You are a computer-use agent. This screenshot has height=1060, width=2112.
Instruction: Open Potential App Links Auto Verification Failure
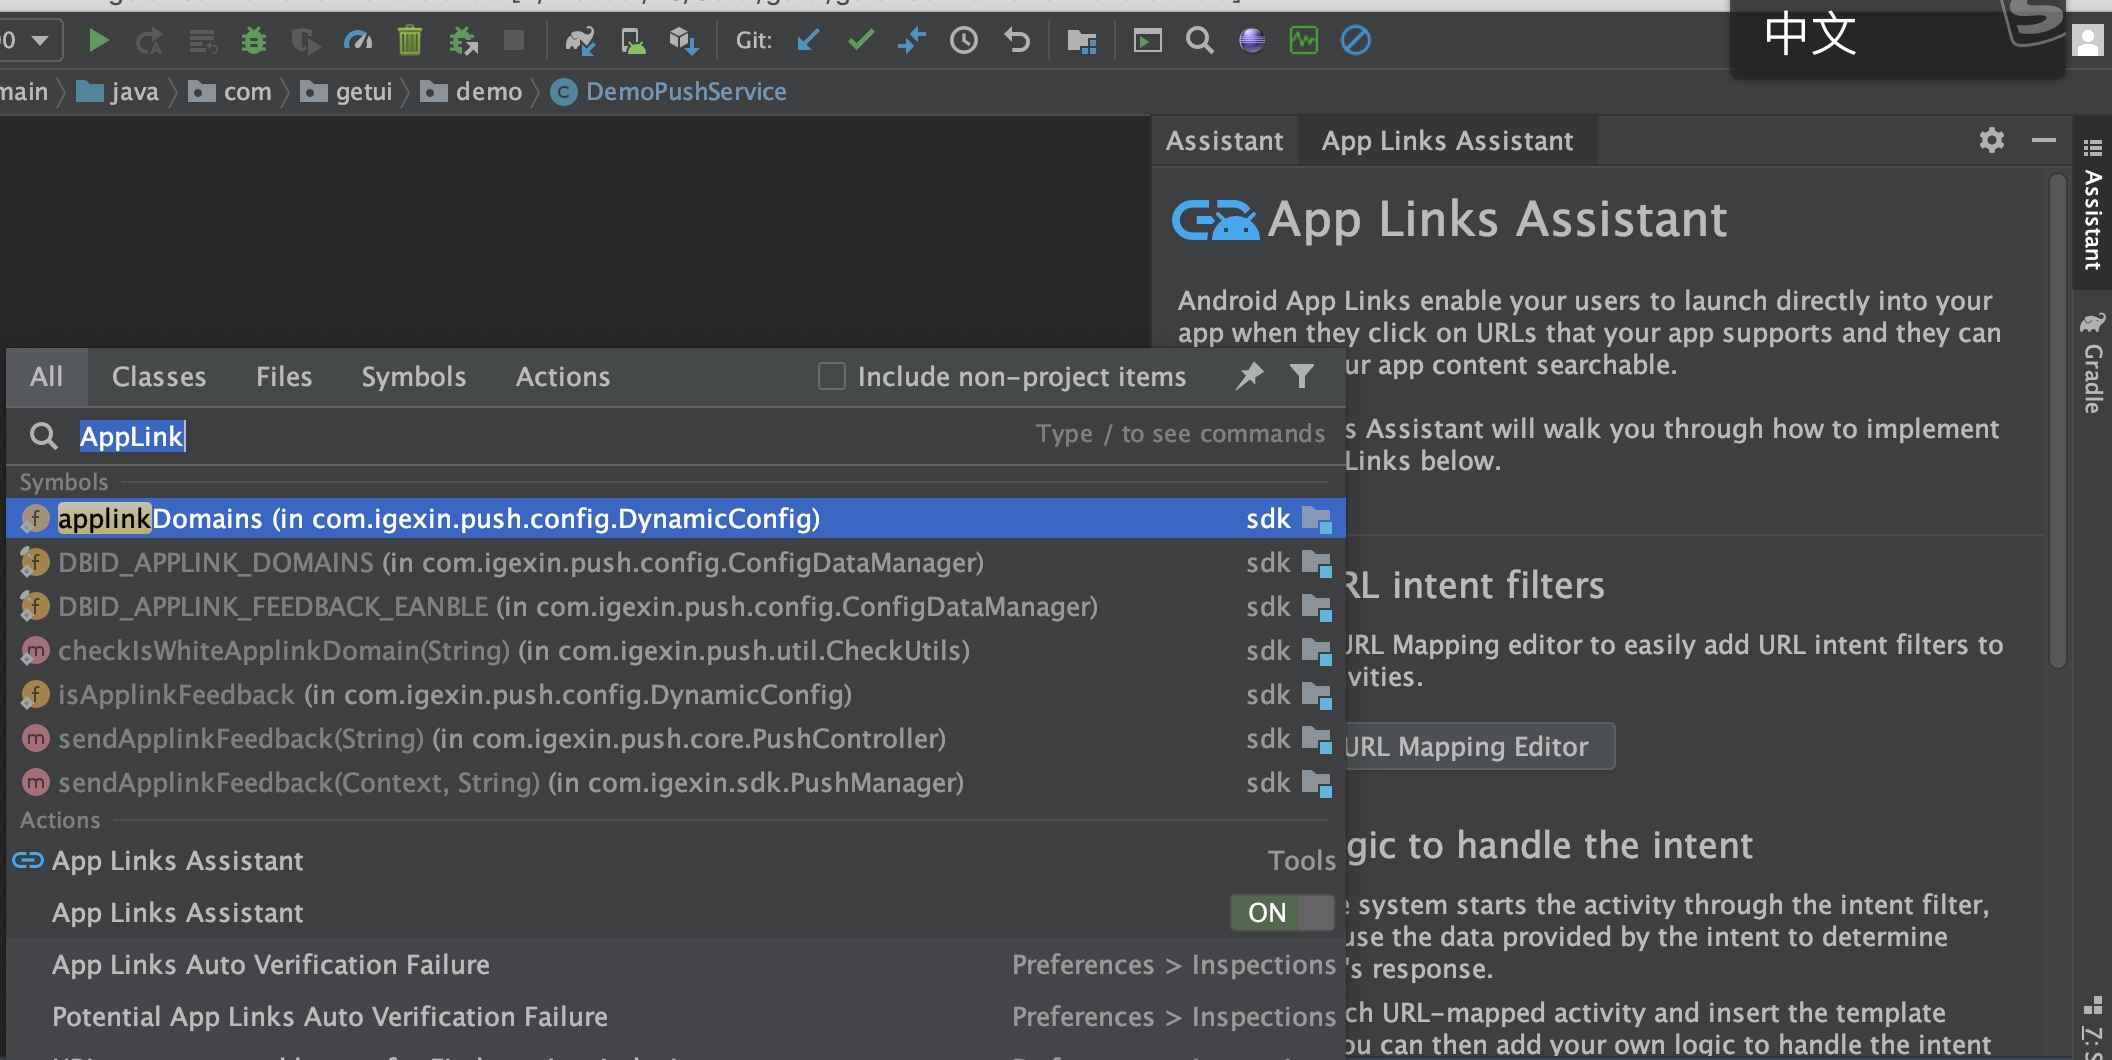point(676,1016)
